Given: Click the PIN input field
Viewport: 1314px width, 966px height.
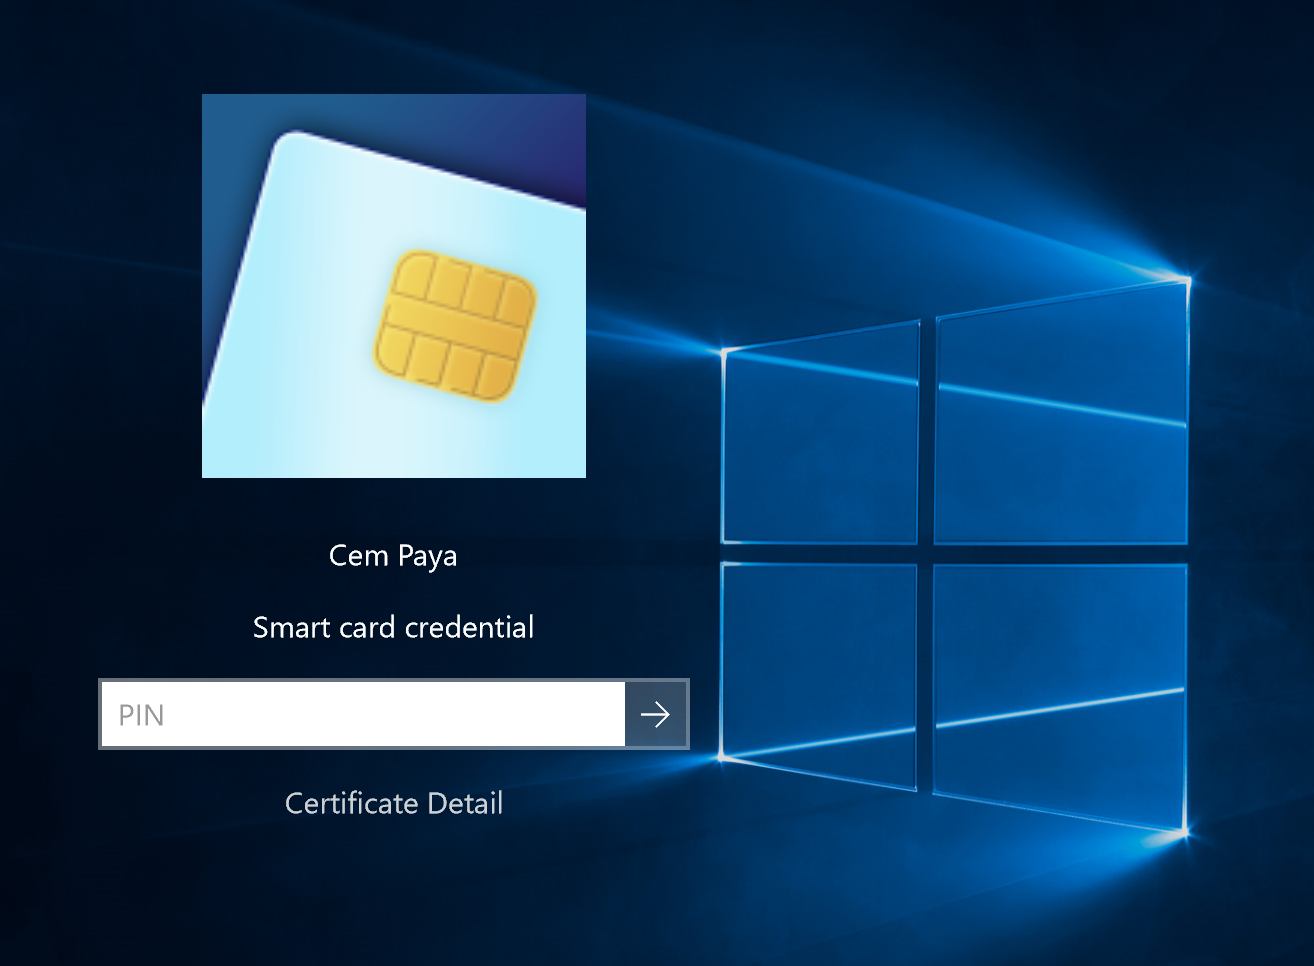Looking at the screenshot, I should pyautogui.click(x=362, y=714).
